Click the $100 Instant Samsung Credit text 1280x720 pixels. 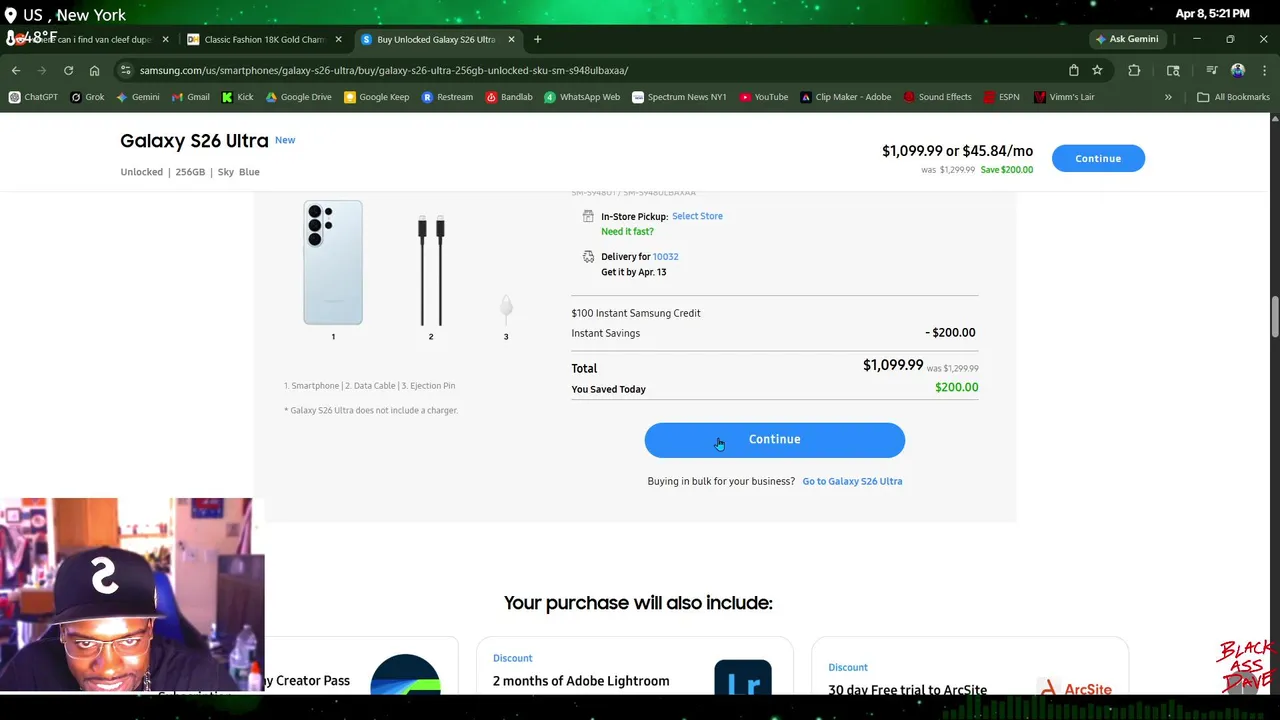(x=636, y=313)
